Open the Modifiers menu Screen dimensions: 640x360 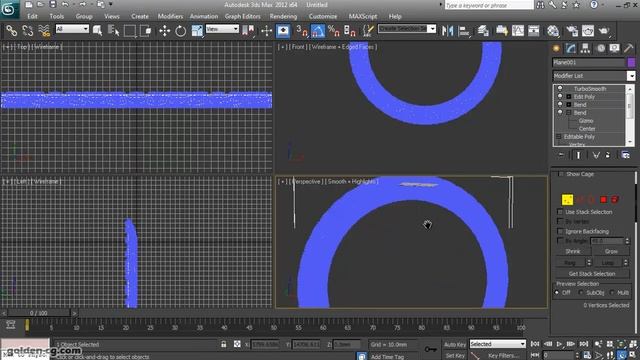point(170,16)
